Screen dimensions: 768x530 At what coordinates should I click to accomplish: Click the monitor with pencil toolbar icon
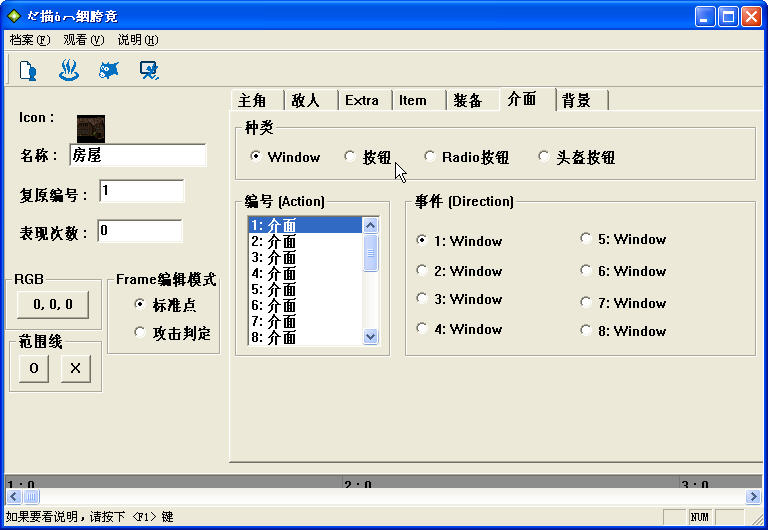[149, 71]
